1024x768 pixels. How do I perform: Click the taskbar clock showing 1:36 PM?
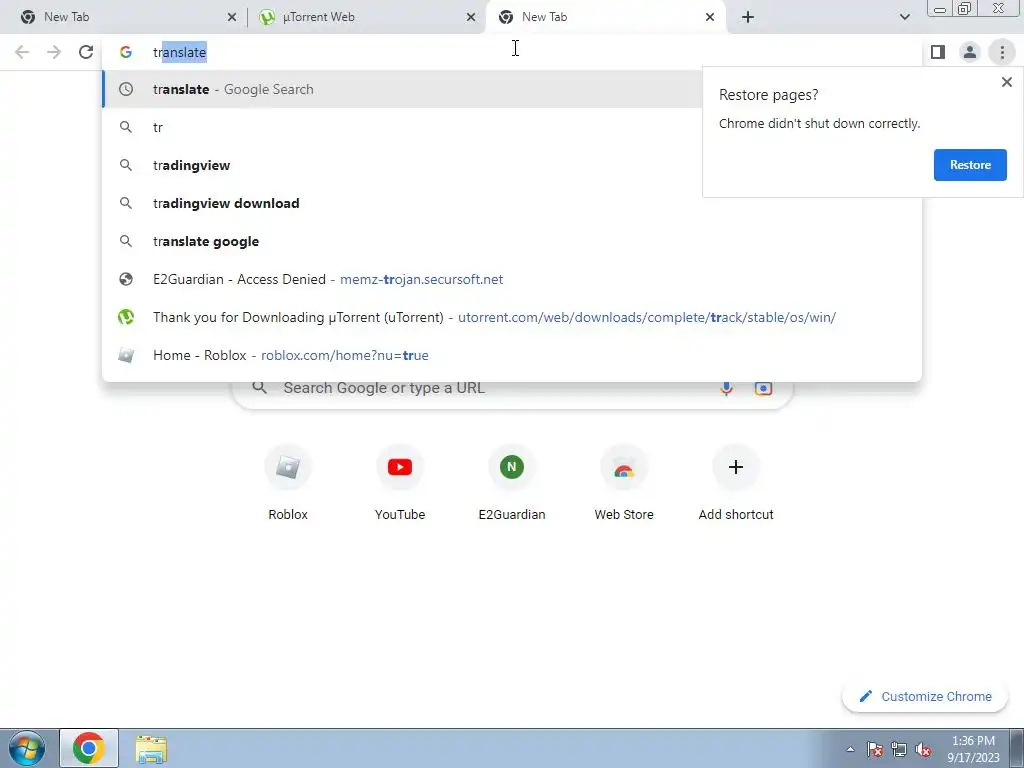point(973,749)
